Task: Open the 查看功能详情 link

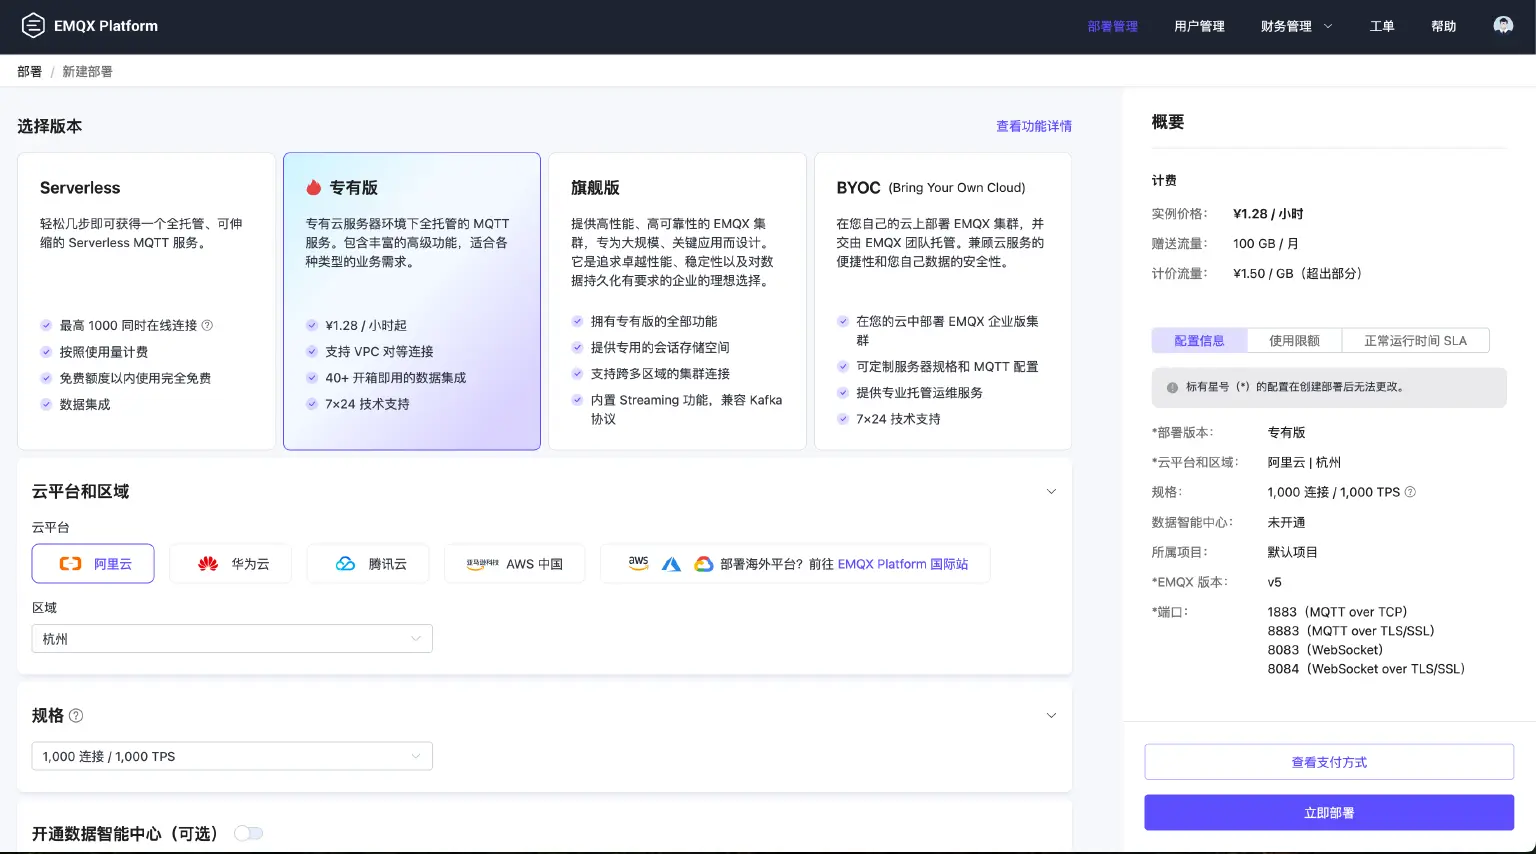Action: click(x=1033, y=125)
